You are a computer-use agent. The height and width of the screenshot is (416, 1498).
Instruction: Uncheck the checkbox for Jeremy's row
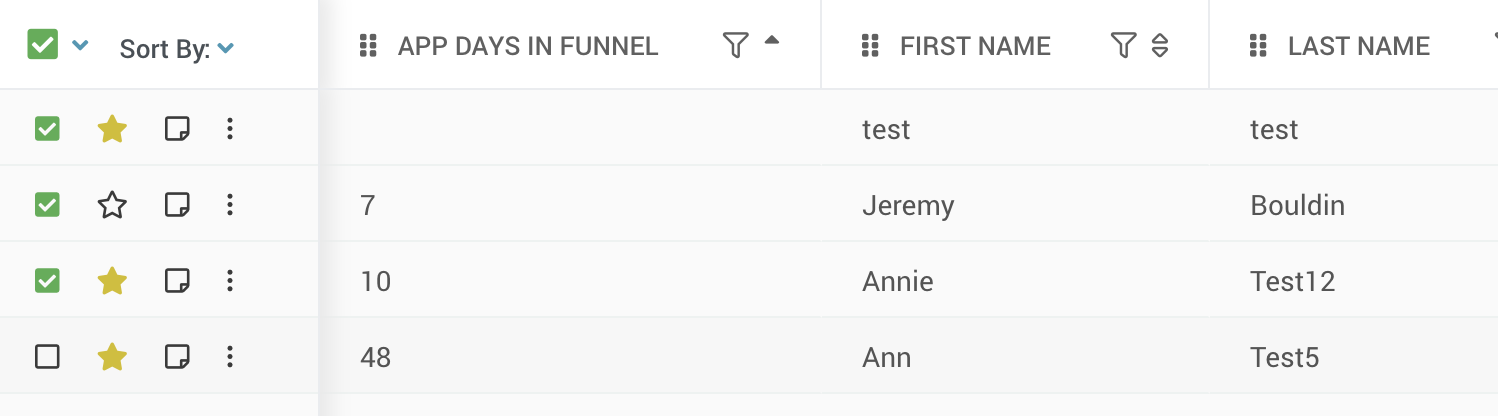47,205
